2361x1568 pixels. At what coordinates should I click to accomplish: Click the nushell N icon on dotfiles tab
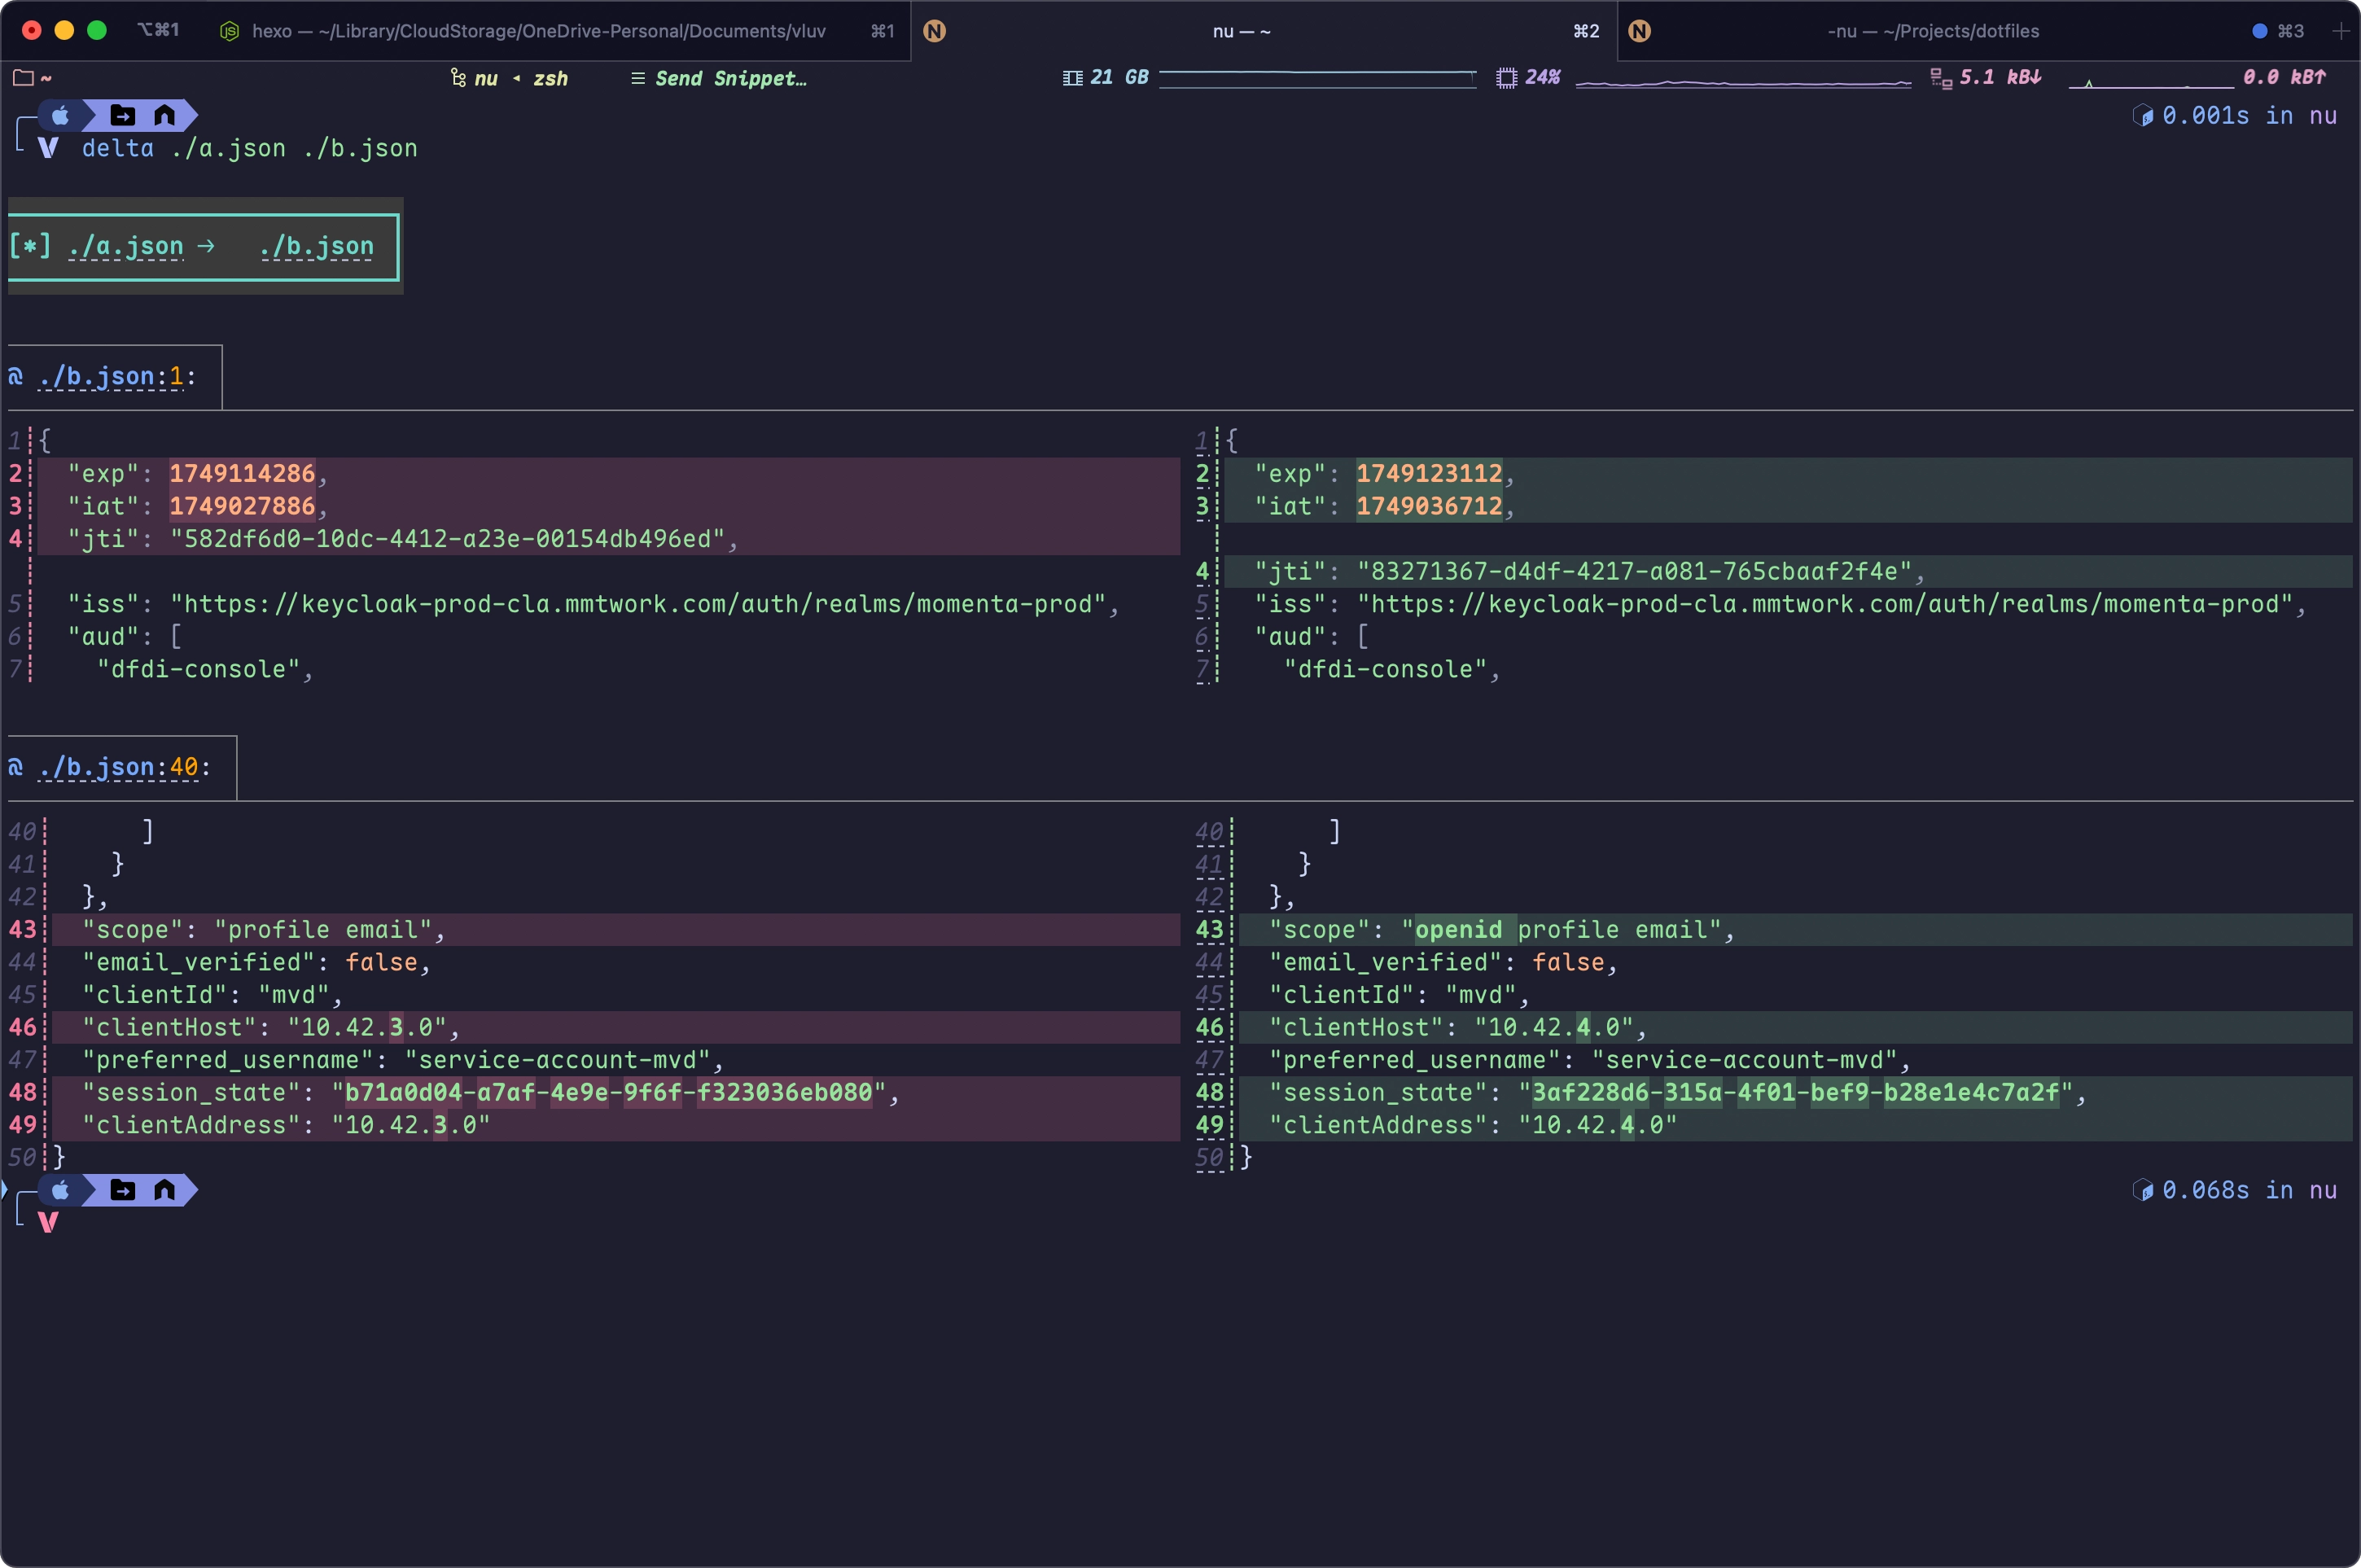pyautogui.click(x=1639, y=31)
